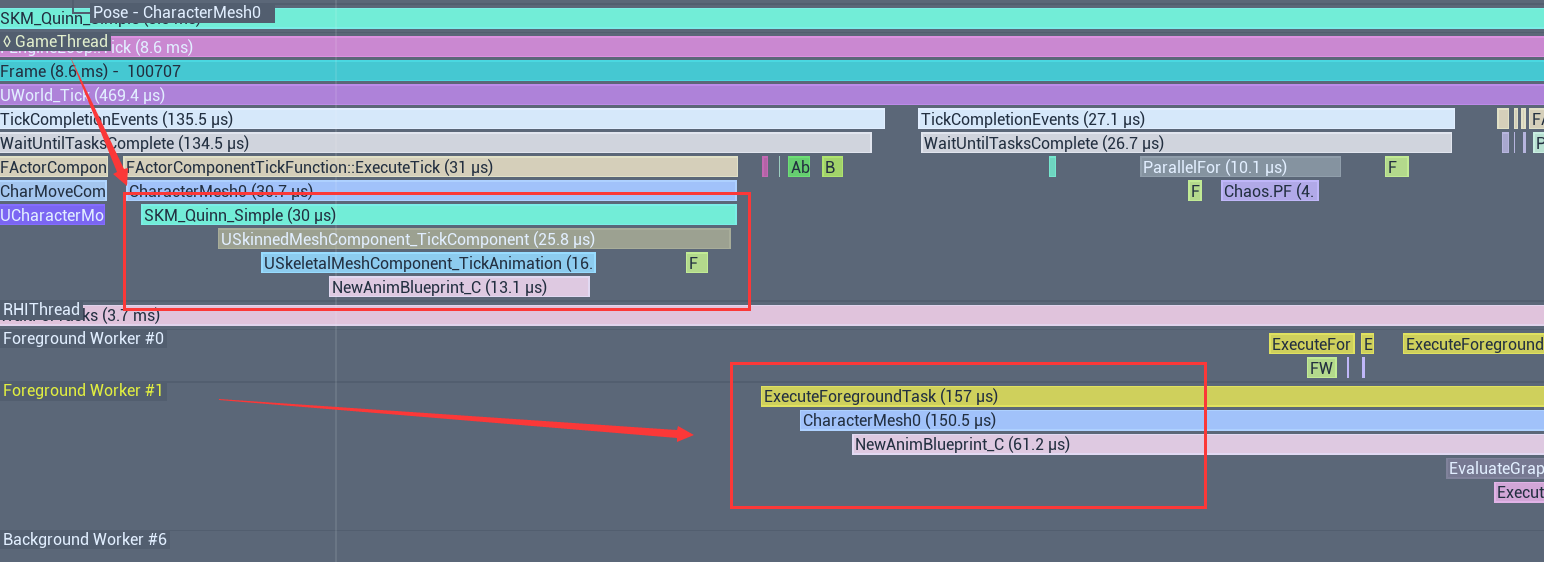Click the NewAnimBlueprint_C (13.1 µs) event
The height and width of the screenshot is (562, 1544).
(x=459, y=287)
